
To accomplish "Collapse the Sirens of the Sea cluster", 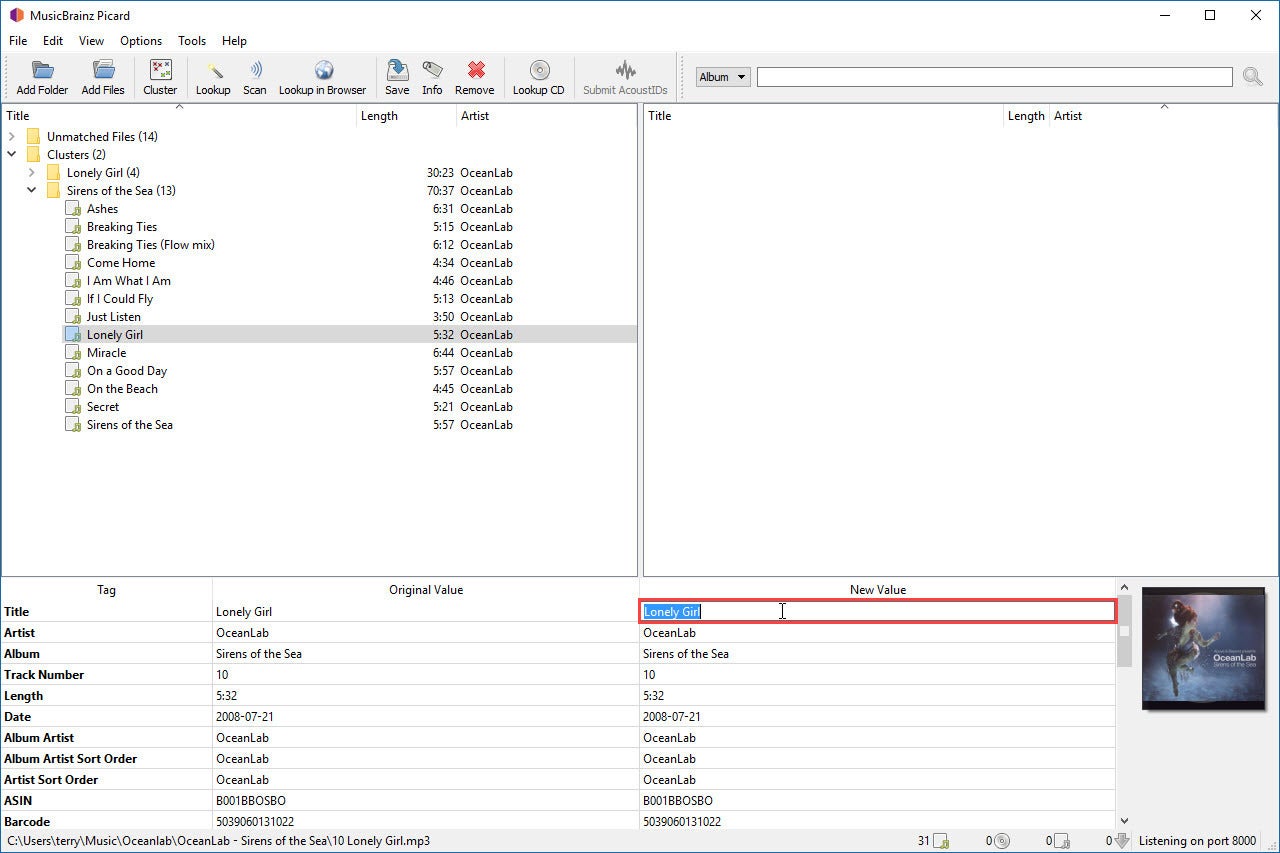I will tap(31, 190).
